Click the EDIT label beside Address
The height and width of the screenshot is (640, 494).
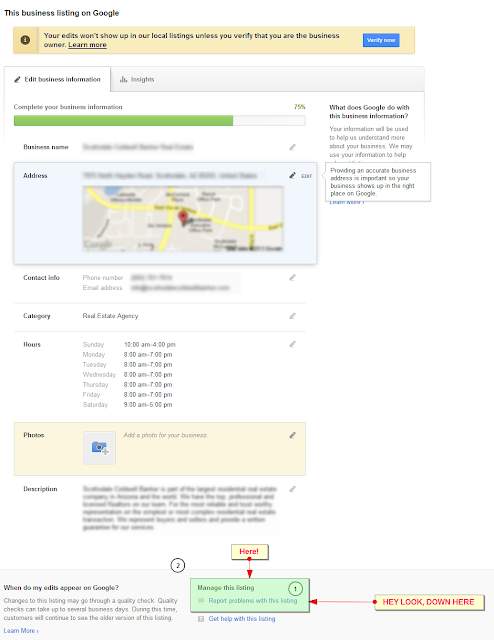tap(307, 176)
